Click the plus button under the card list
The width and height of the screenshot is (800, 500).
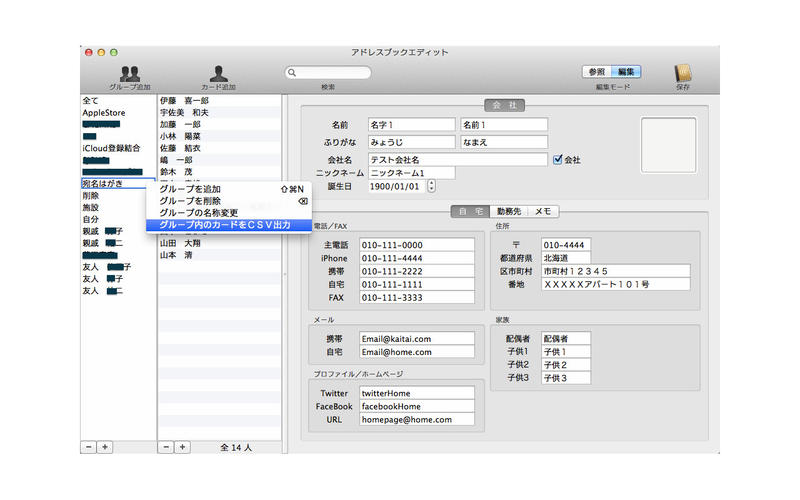pos(182,447)
